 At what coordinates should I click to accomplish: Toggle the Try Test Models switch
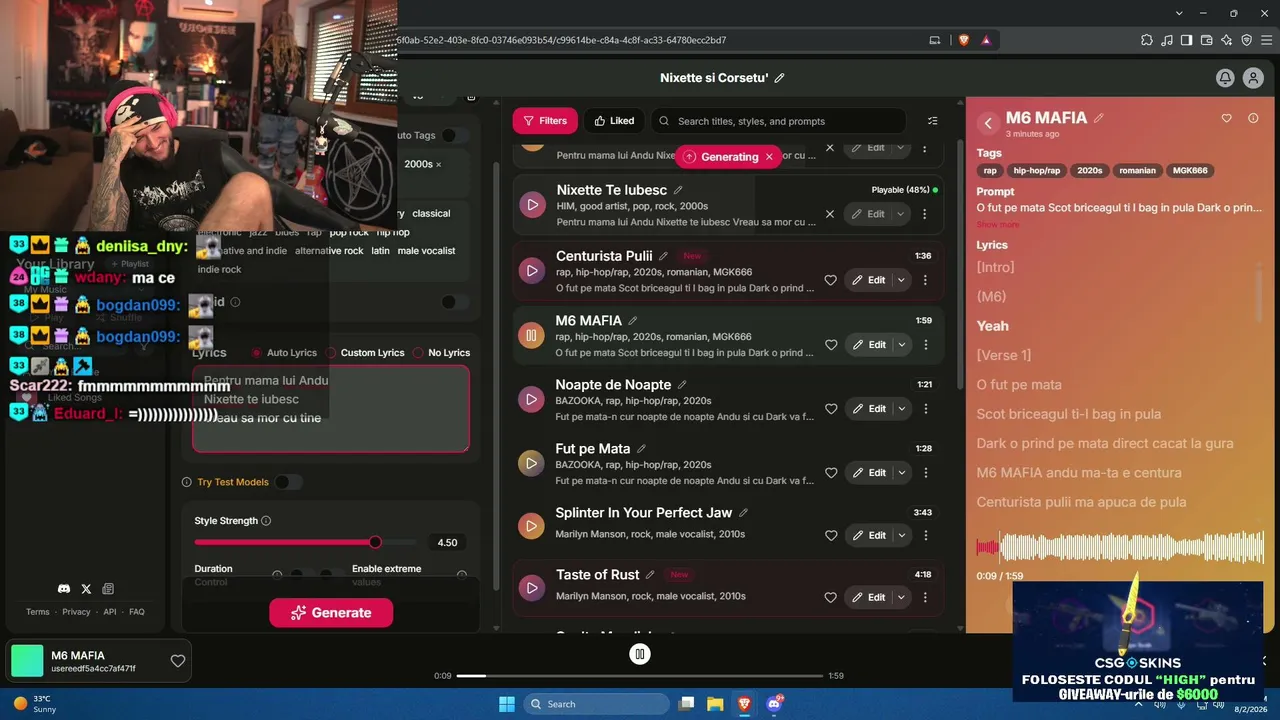pyautogui.click(x=288, y=482)
